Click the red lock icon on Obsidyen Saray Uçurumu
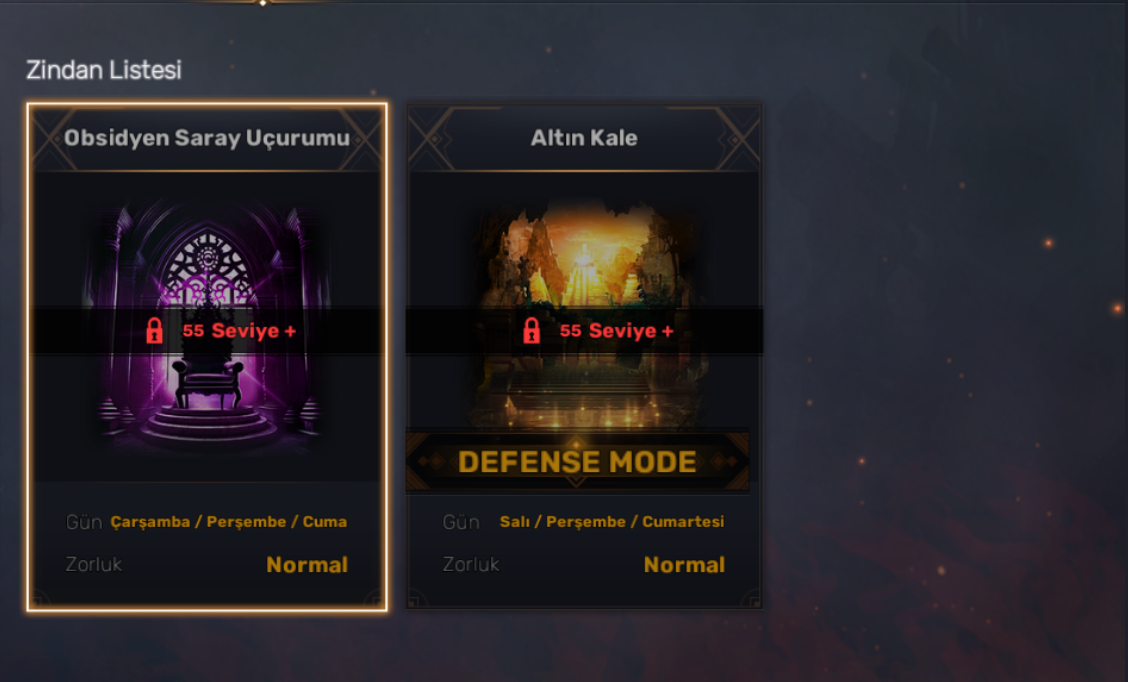Screen dimensions: 1128x682 [154, 331]
